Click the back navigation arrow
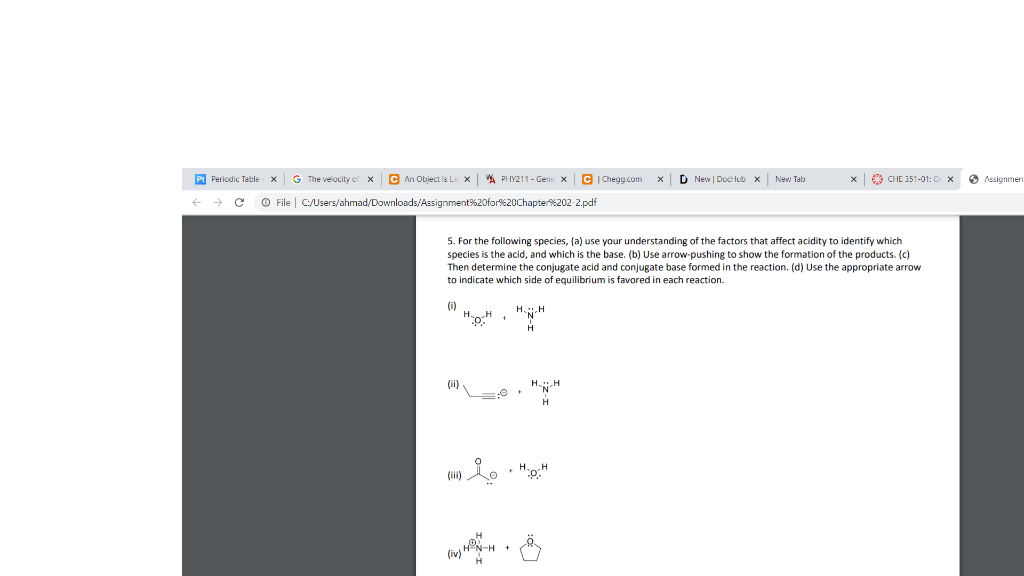This screenshot has width=1024, height=576. [196, 202]
